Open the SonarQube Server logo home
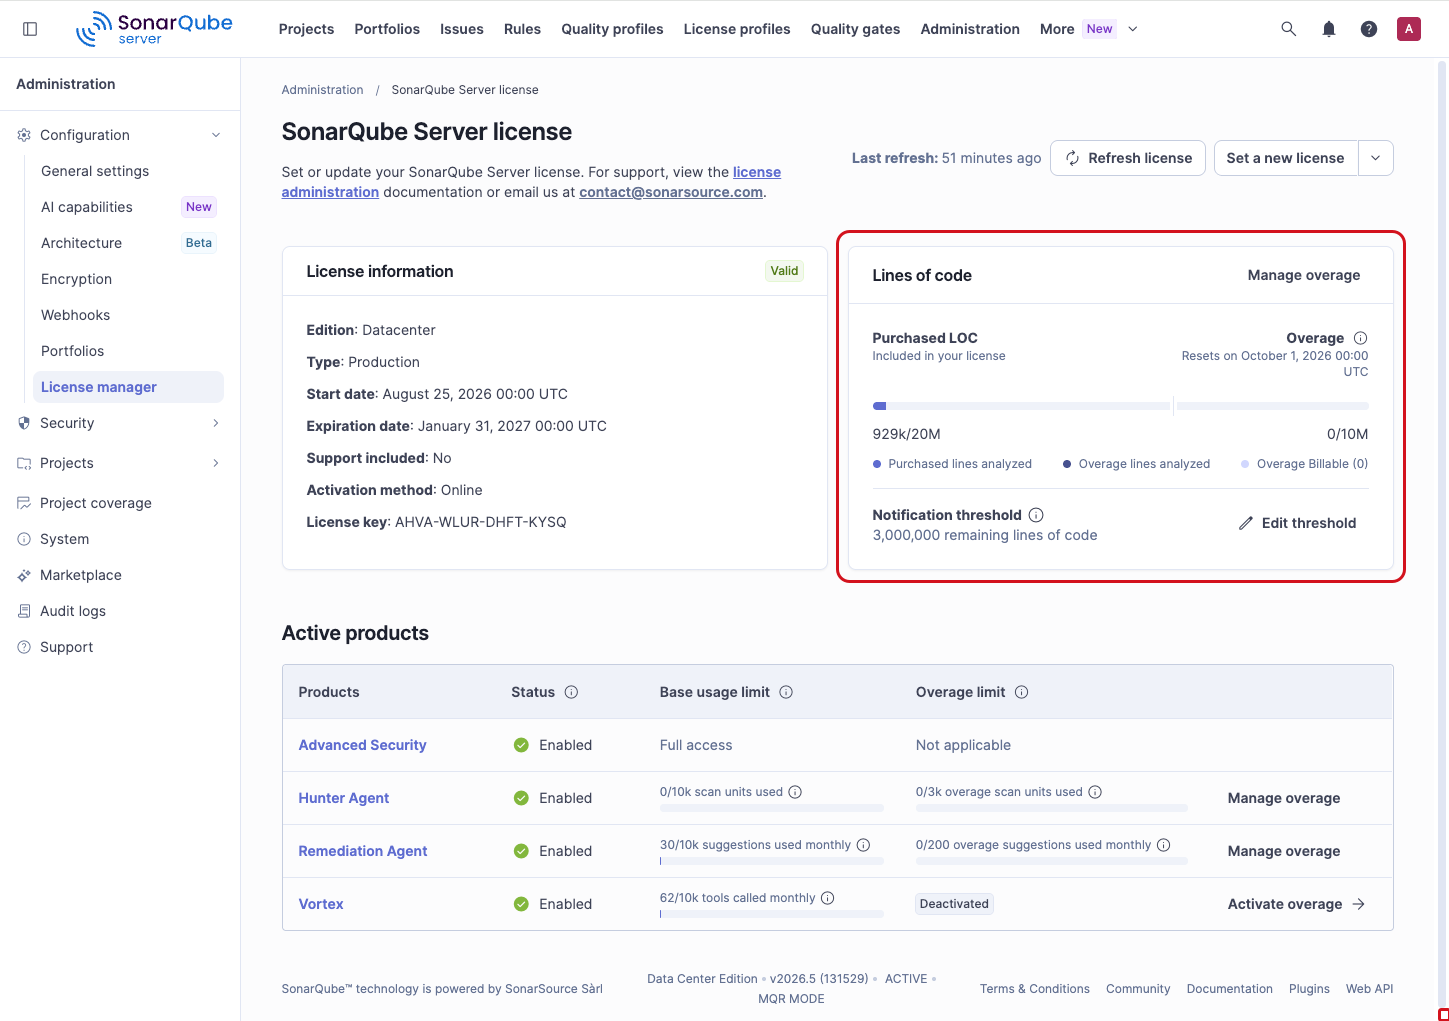 pyautogui.click(x=154, y=29)
